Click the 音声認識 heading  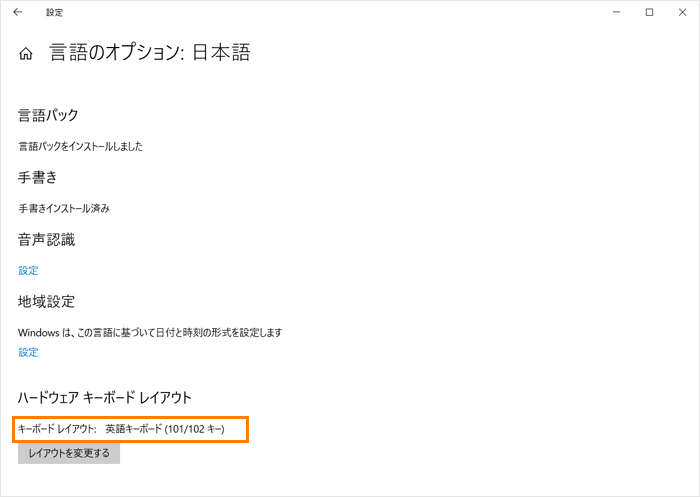click(46, 240)
